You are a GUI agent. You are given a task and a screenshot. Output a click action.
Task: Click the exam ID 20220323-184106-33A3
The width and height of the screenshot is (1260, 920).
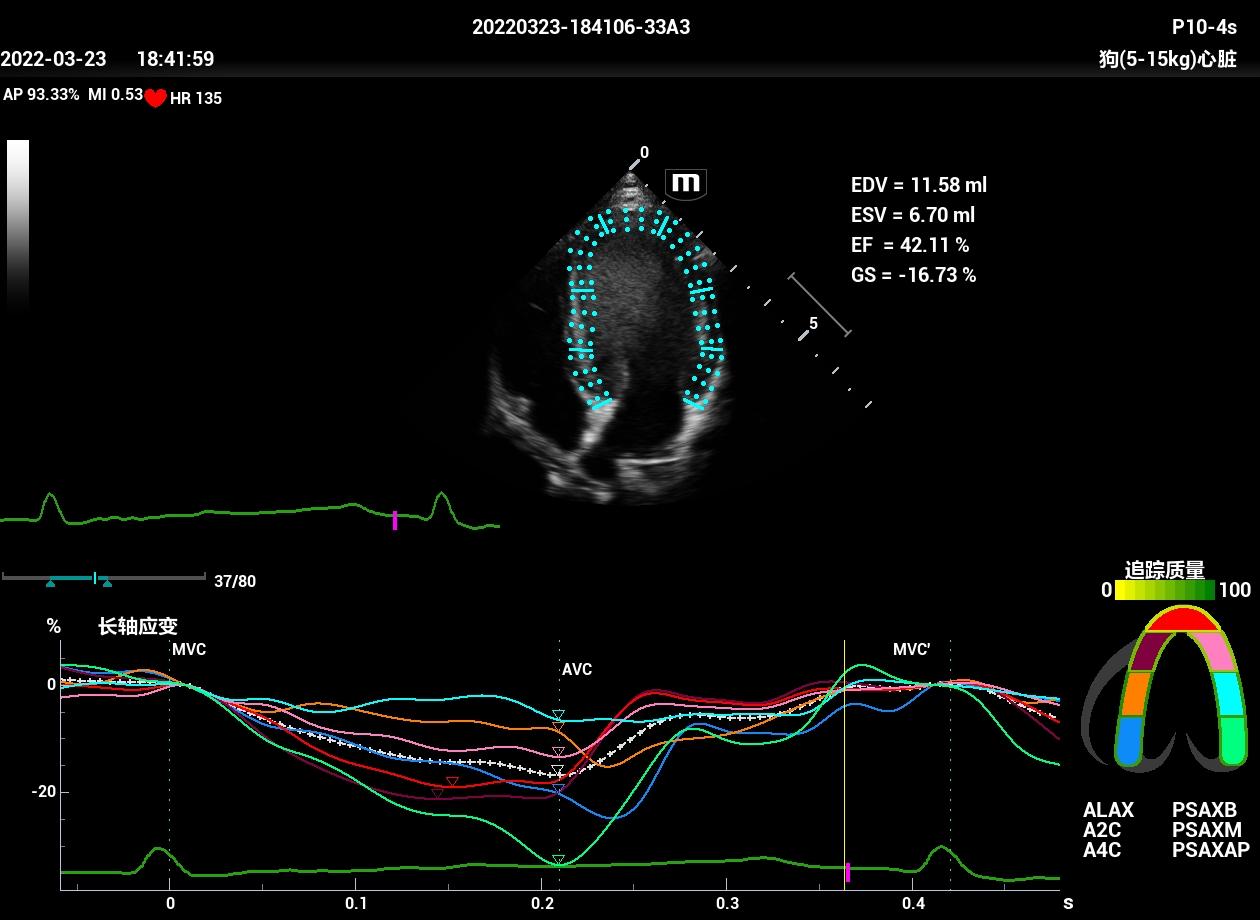[x=581, y=28]
